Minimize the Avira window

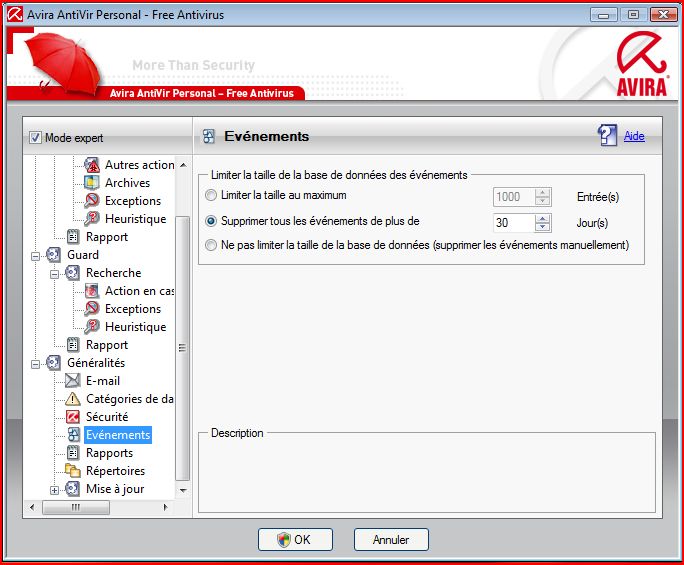[604, 15]
